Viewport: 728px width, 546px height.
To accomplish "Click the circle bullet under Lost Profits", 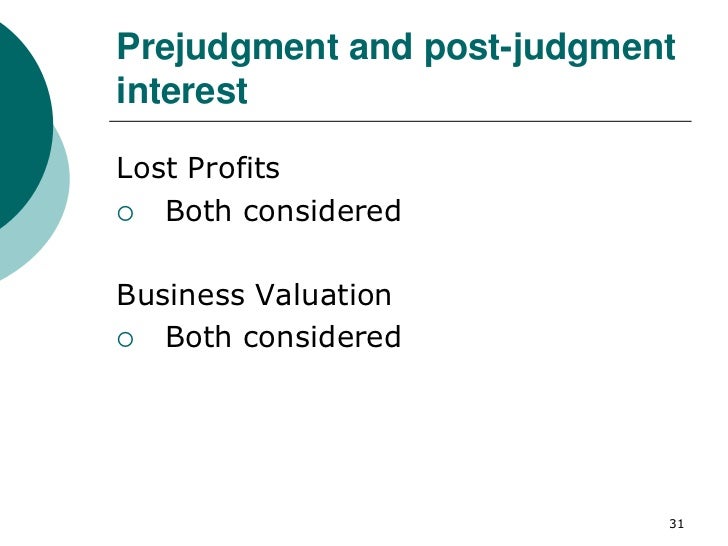I will coord(125,214).
